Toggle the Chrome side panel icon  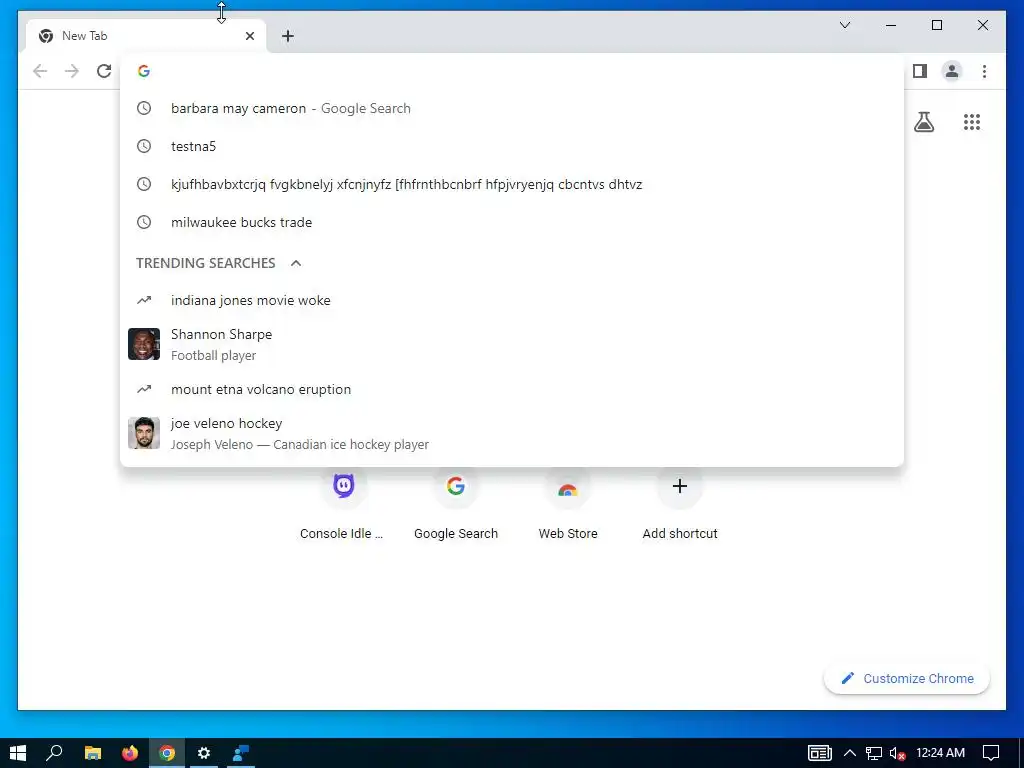(920, 71)
